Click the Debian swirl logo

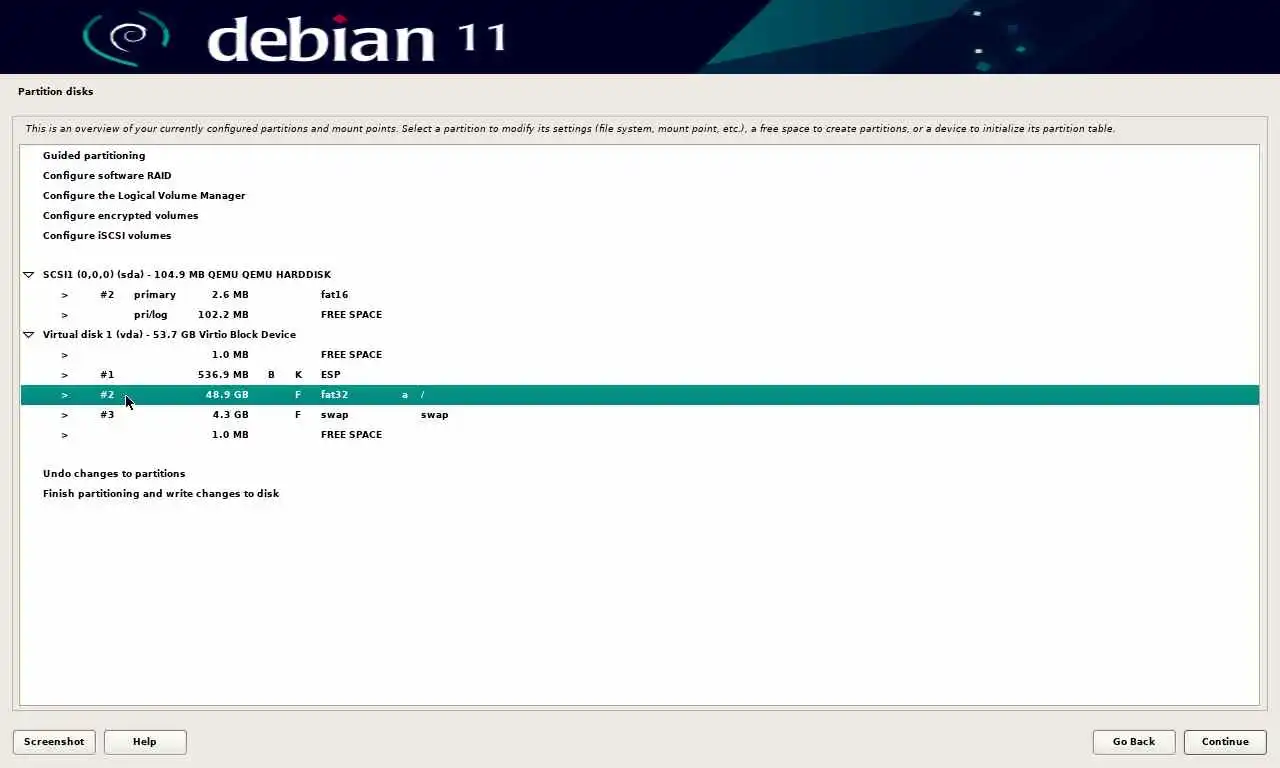click(126, 38)
